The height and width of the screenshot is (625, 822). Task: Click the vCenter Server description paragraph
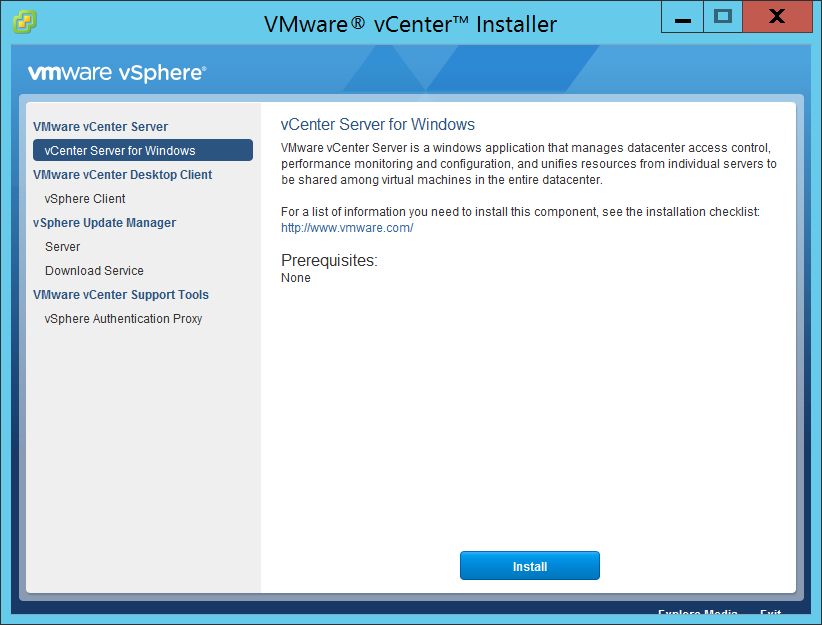[528, 164]
